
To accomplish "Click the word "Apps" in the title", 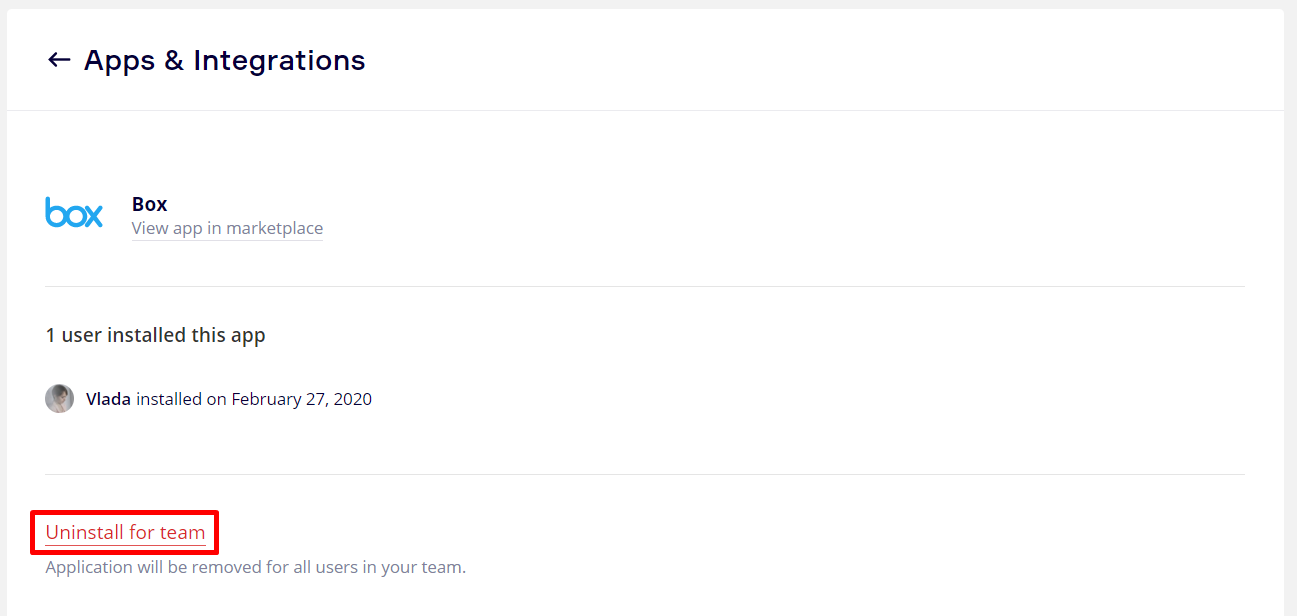I will pyautogui.click(x=120, y=60).
